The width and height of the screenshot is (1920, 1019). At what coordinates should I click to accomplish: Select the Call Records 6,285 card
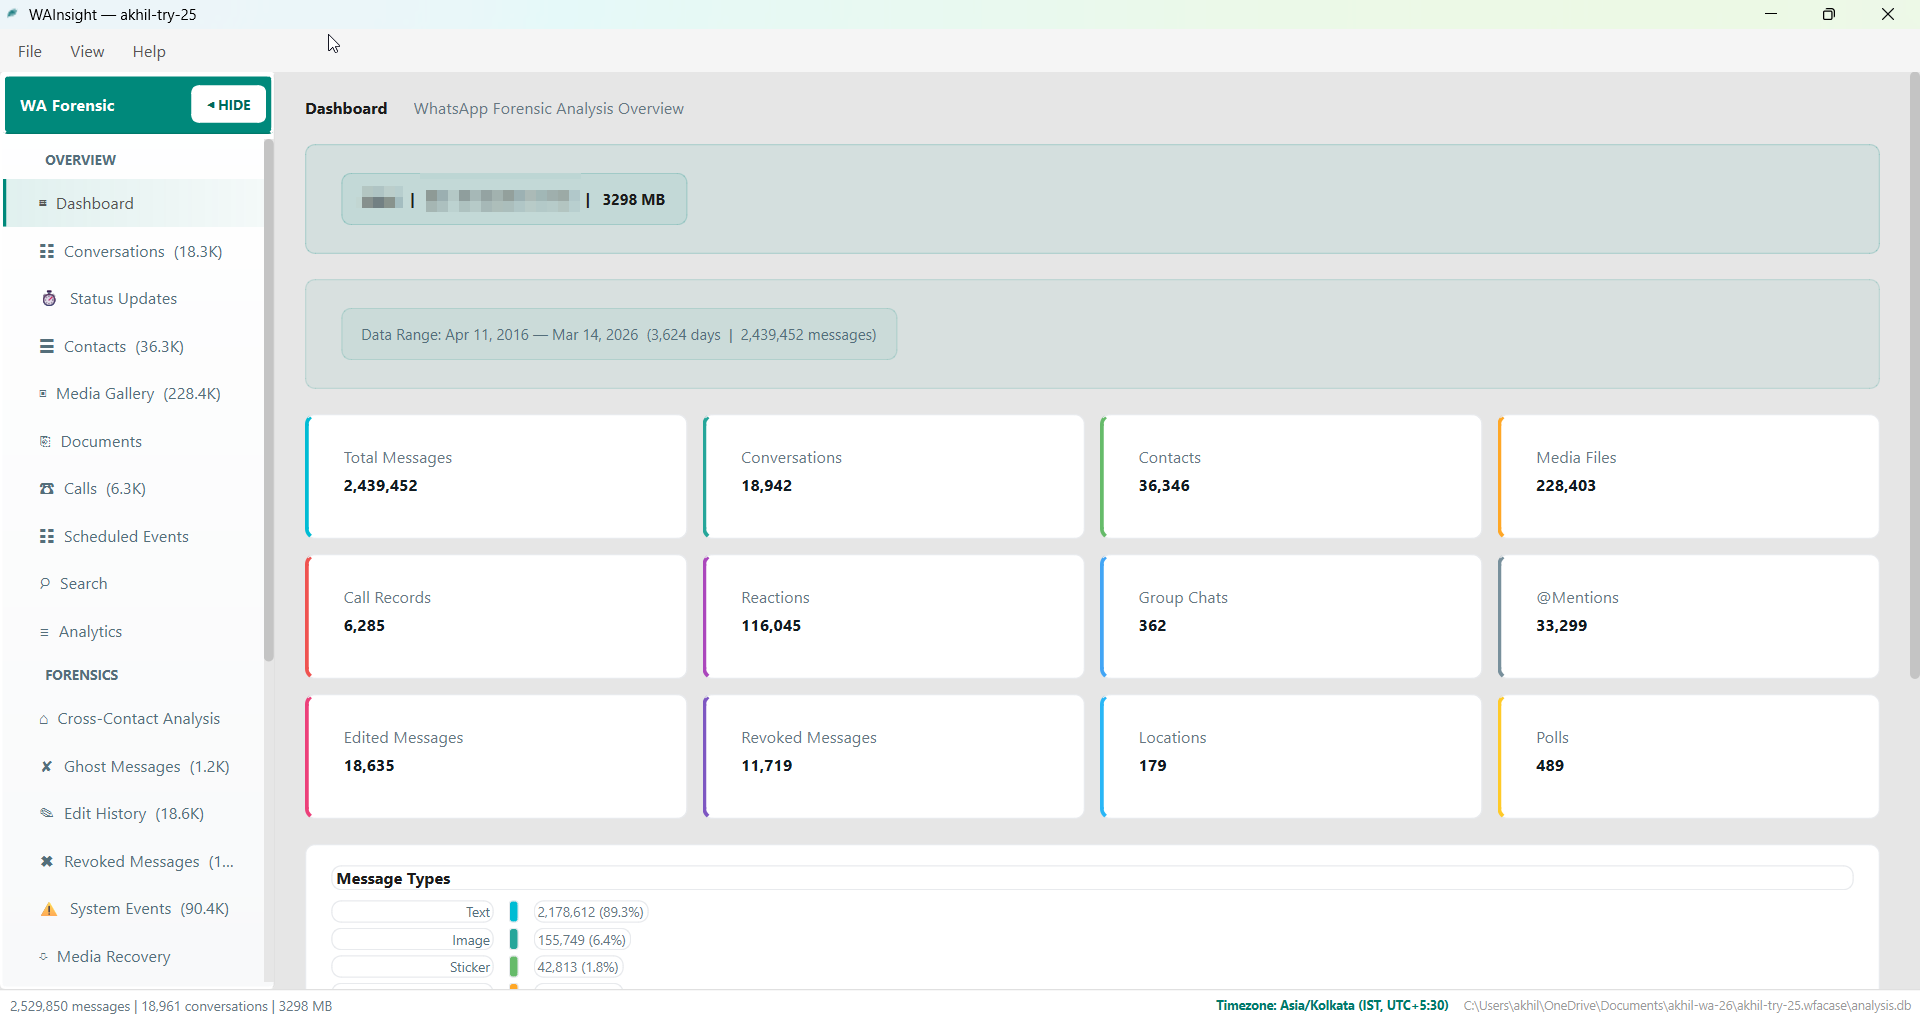point(496,617)
